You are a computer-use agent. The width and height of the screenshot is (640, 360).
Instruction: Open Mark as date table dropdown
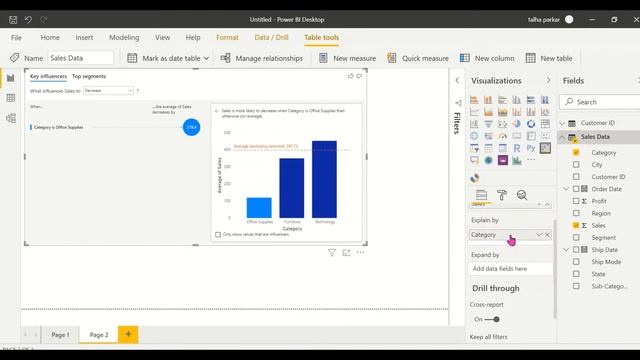click(x=207, y=58)
